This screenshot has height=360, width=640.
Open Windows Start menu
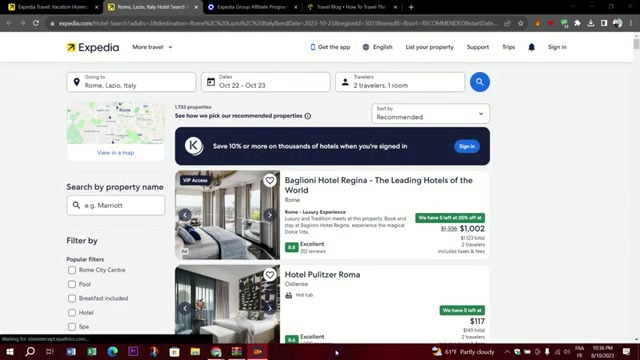pyautogui.click(x=10, y=351)
